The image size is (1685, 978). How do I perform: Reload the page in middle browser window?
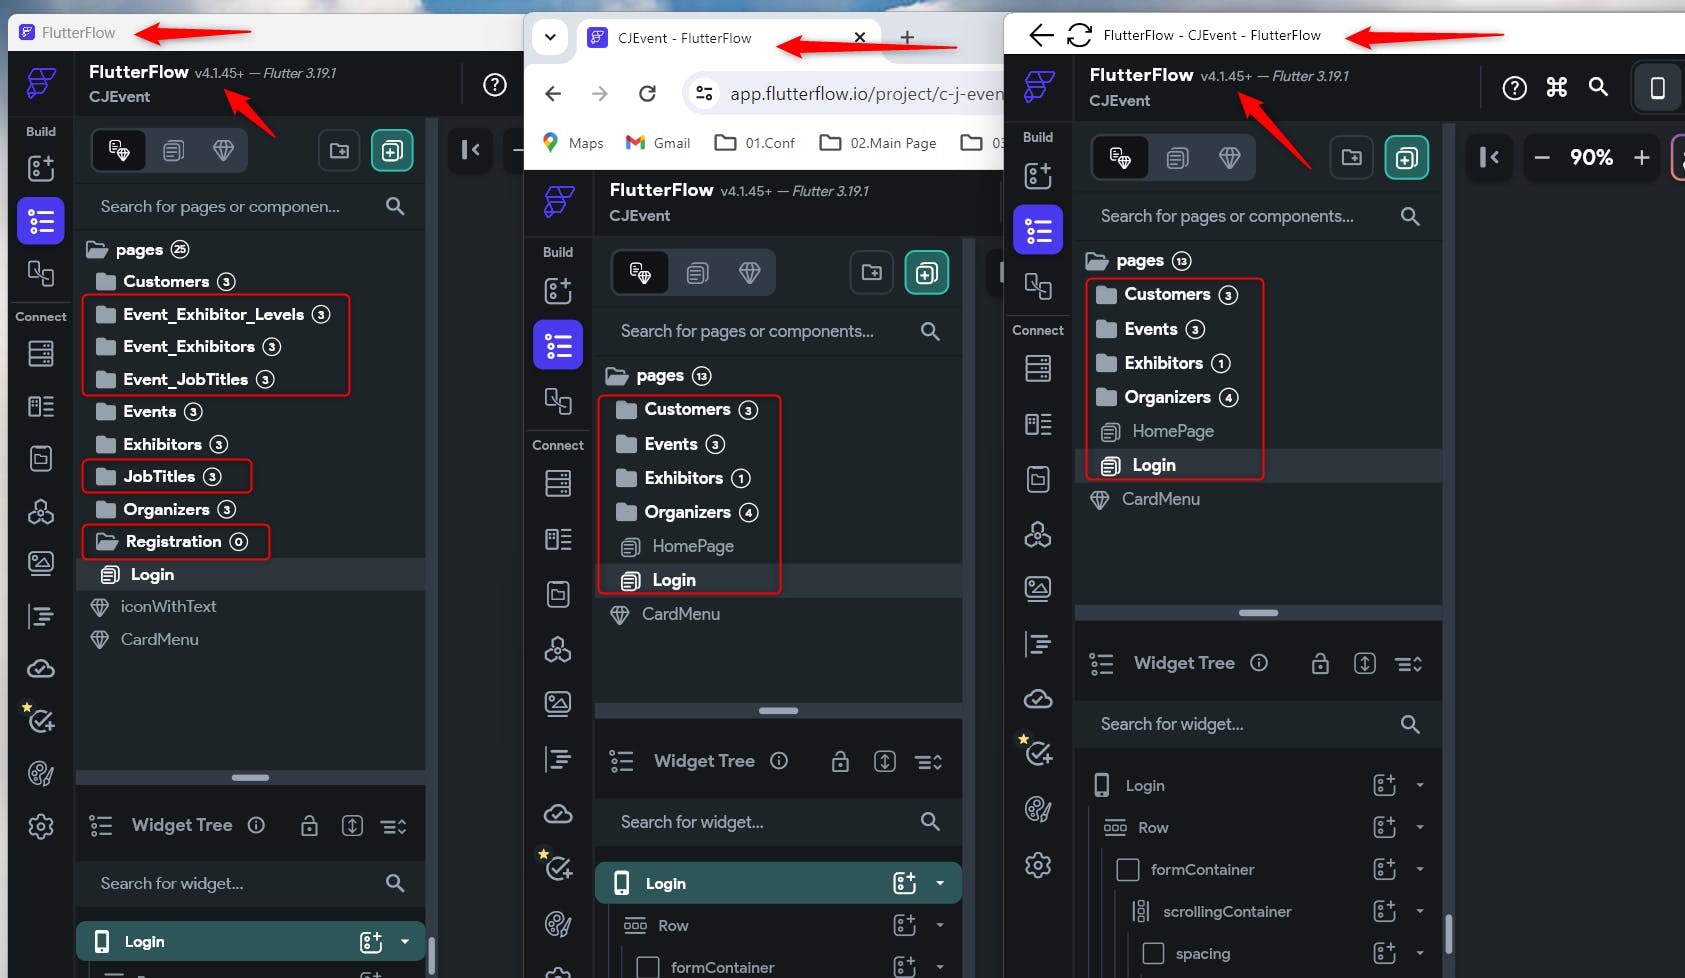647,93
